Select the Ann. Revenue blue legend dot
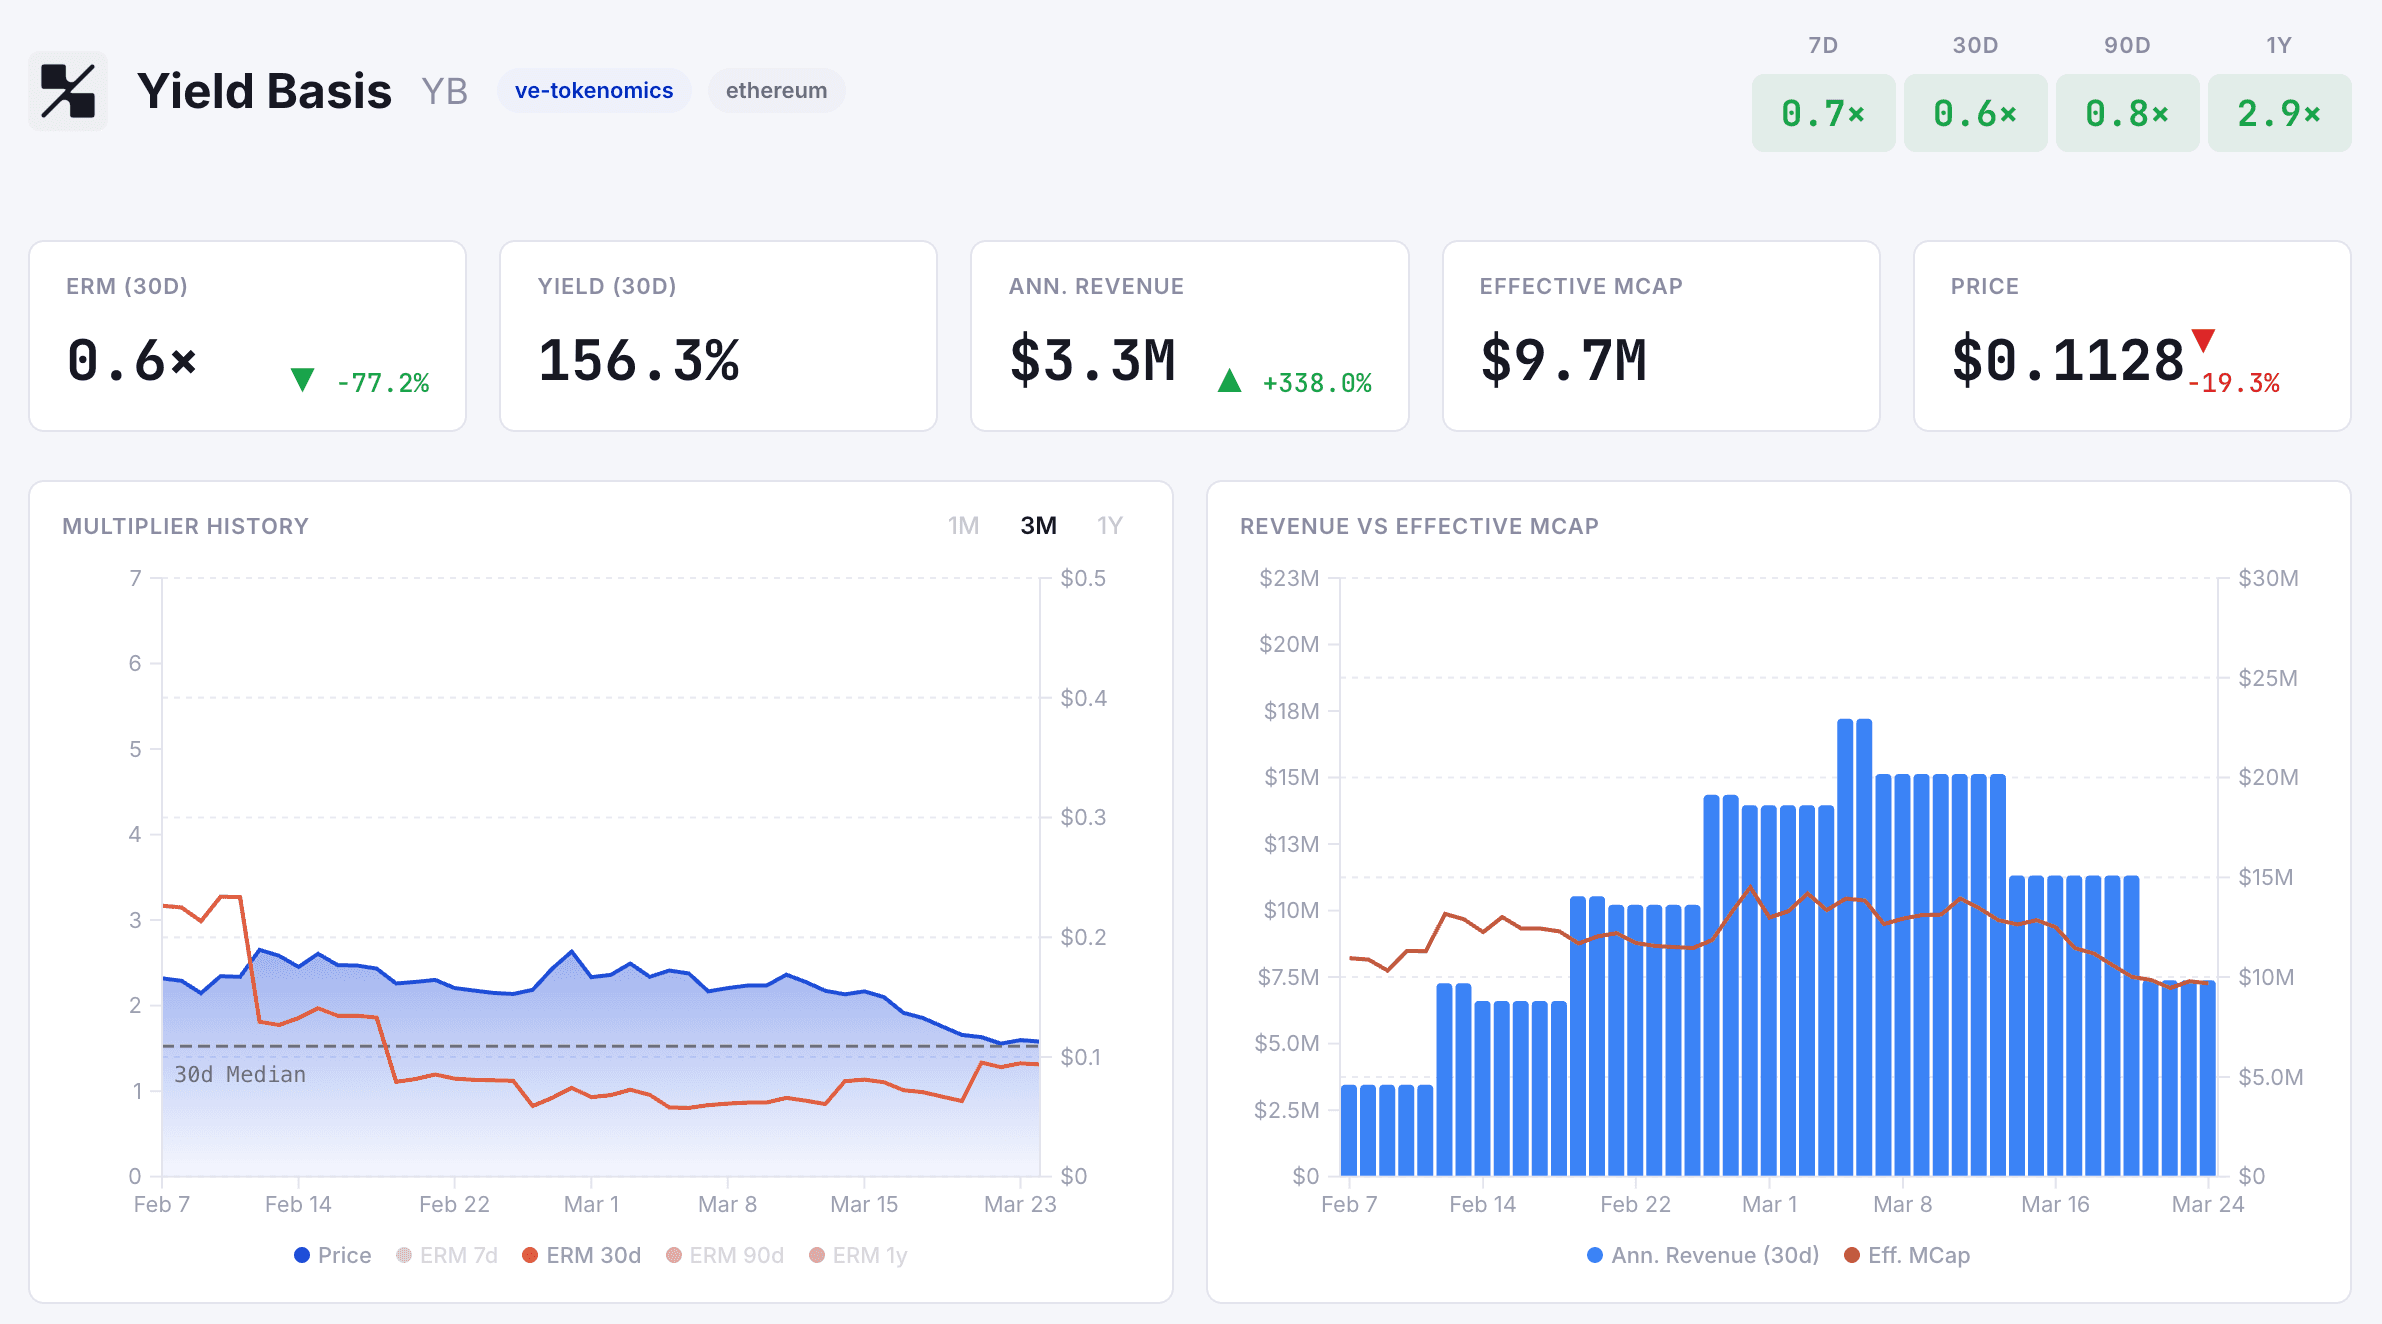The height and width of the screenshot is (1324, 2382). click(x=1596, y=1255)
